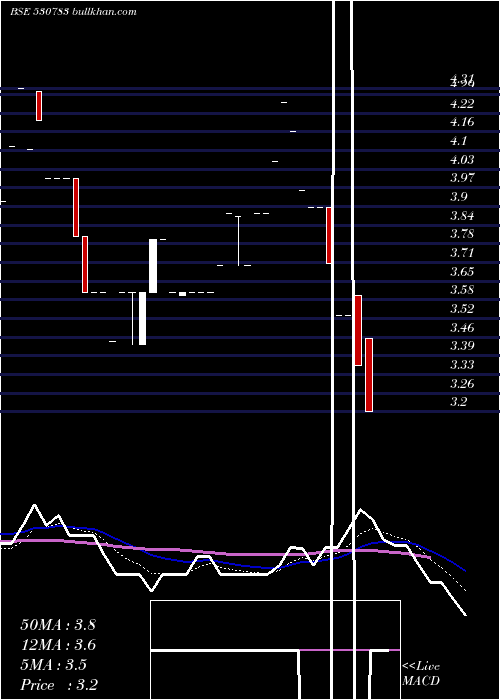Click the 3.2 price axis label
The height and width of the screenshot is (700, 500).
coord(458,401)
